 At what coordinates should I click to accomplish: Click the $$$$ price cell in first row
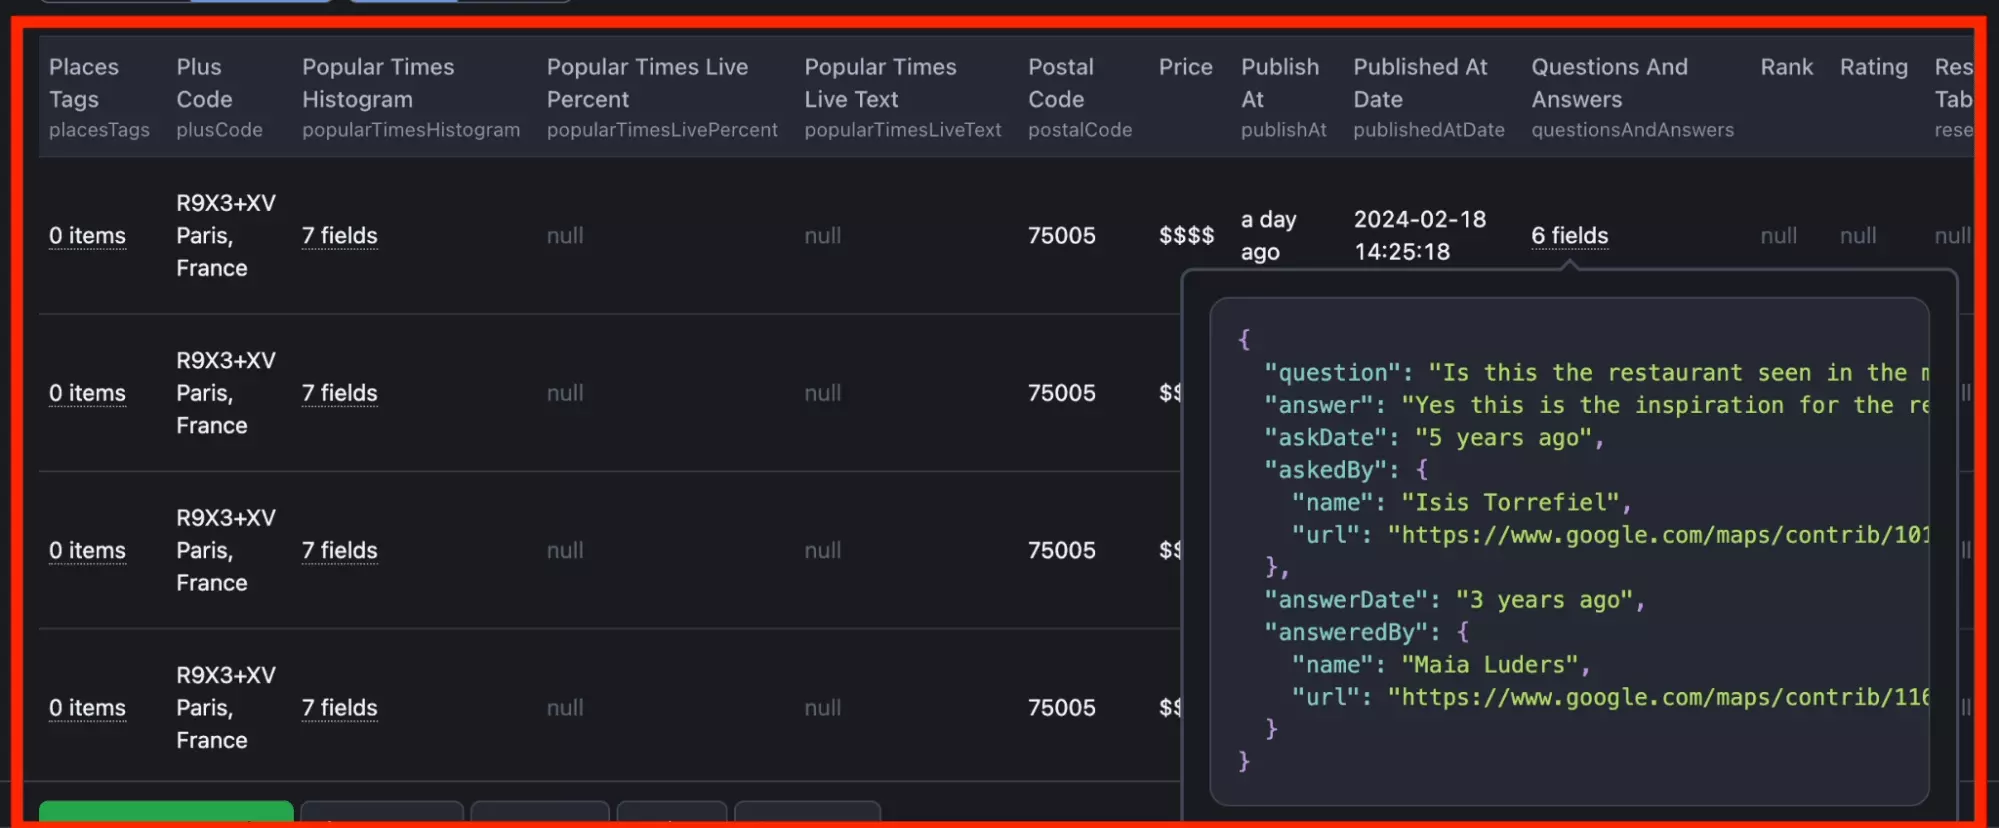[1186, 236]
